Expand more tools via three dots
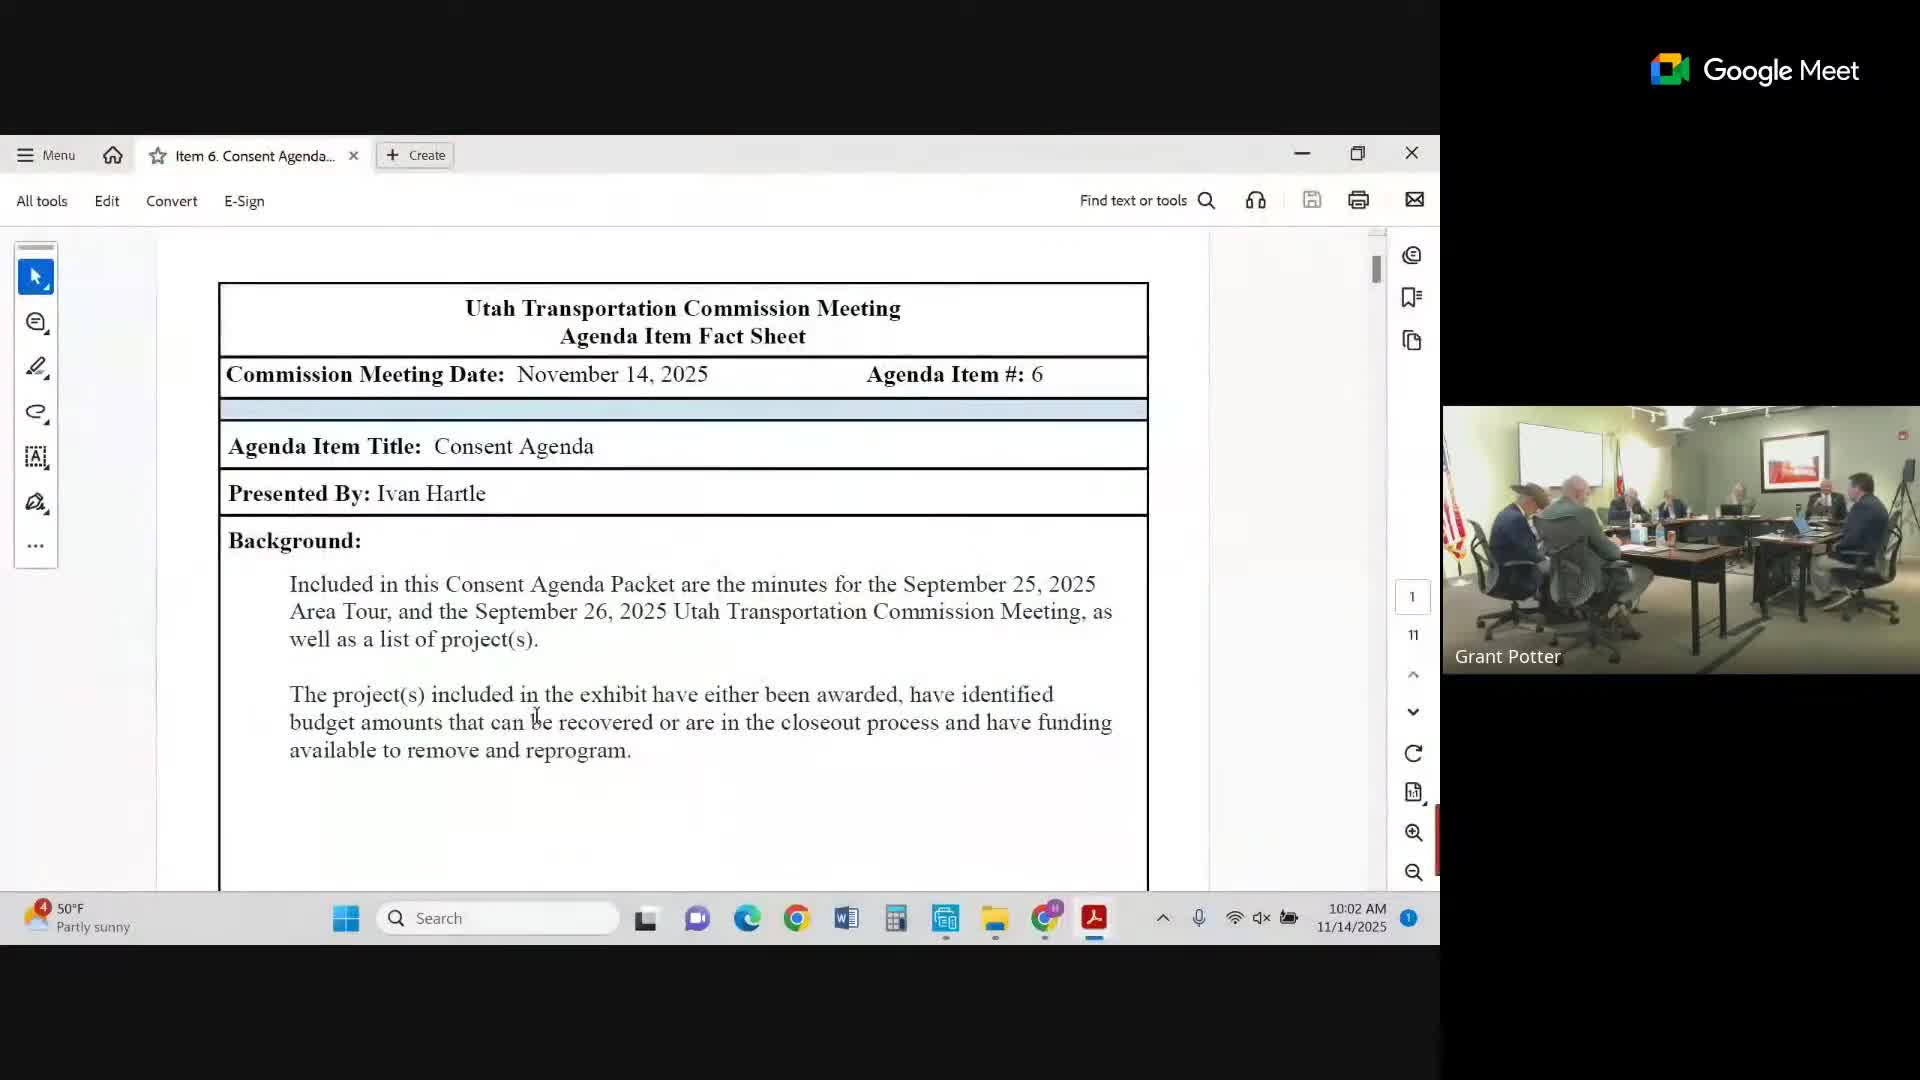 [36, 546]
